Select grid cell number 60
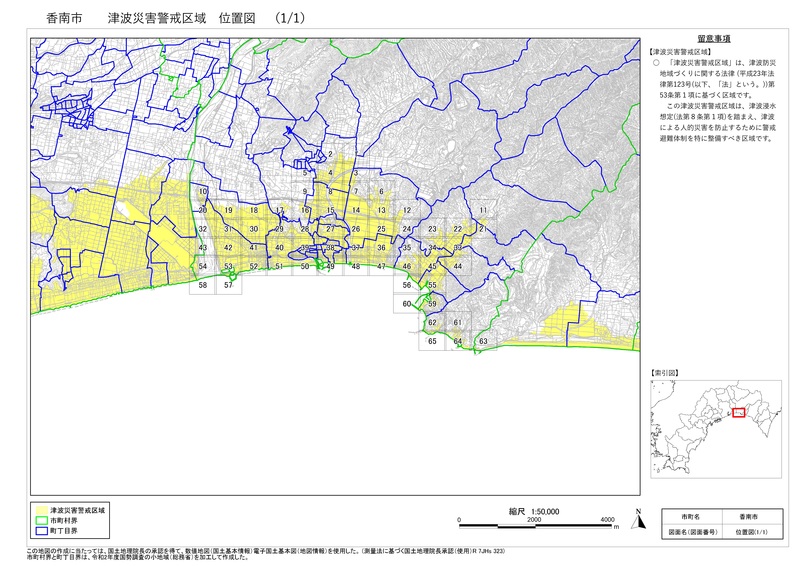Image resolution: width=800 pixels, height=566 pixels. click(x=407, y=304)
